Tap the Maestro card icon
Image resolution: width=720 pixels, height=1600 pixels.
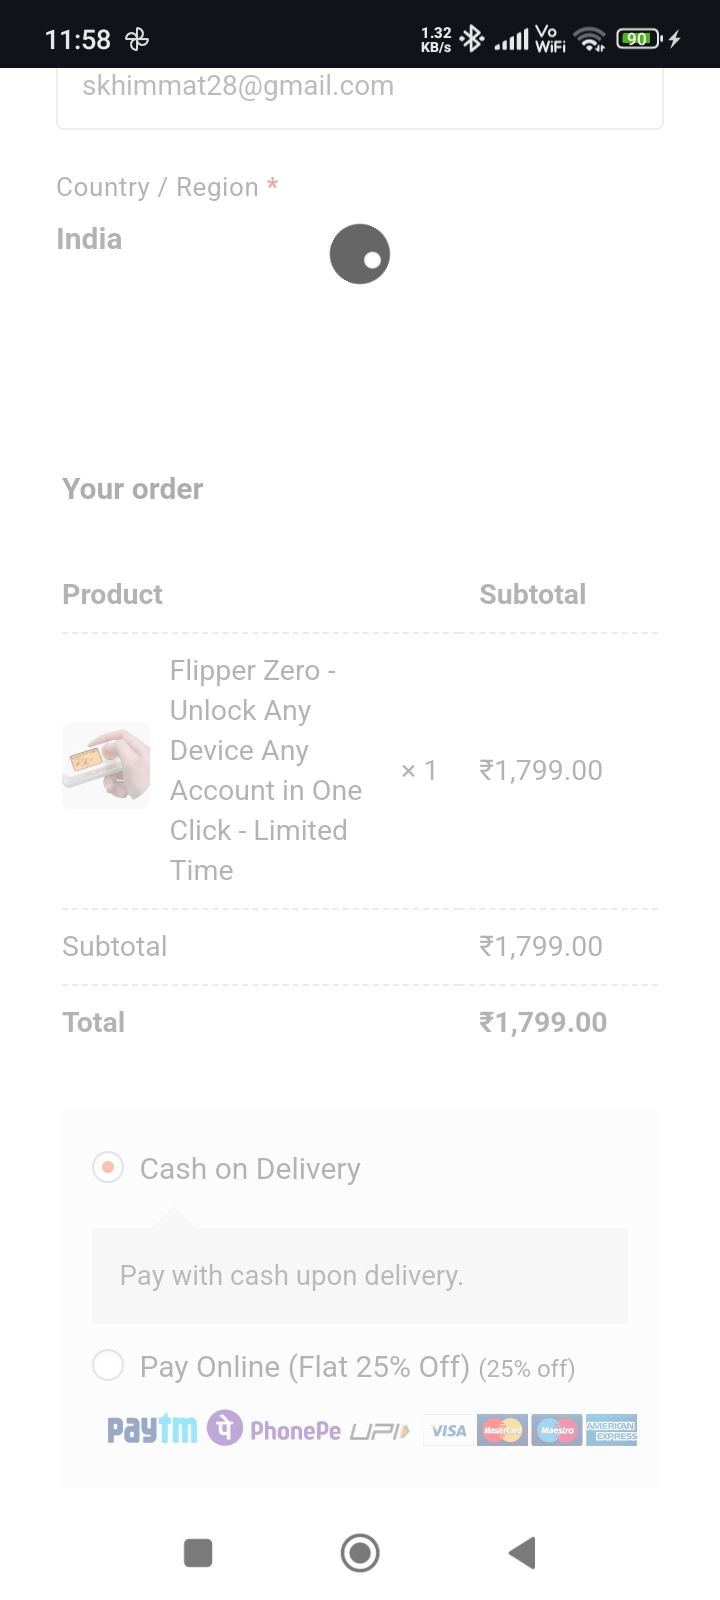point(557,1431)
